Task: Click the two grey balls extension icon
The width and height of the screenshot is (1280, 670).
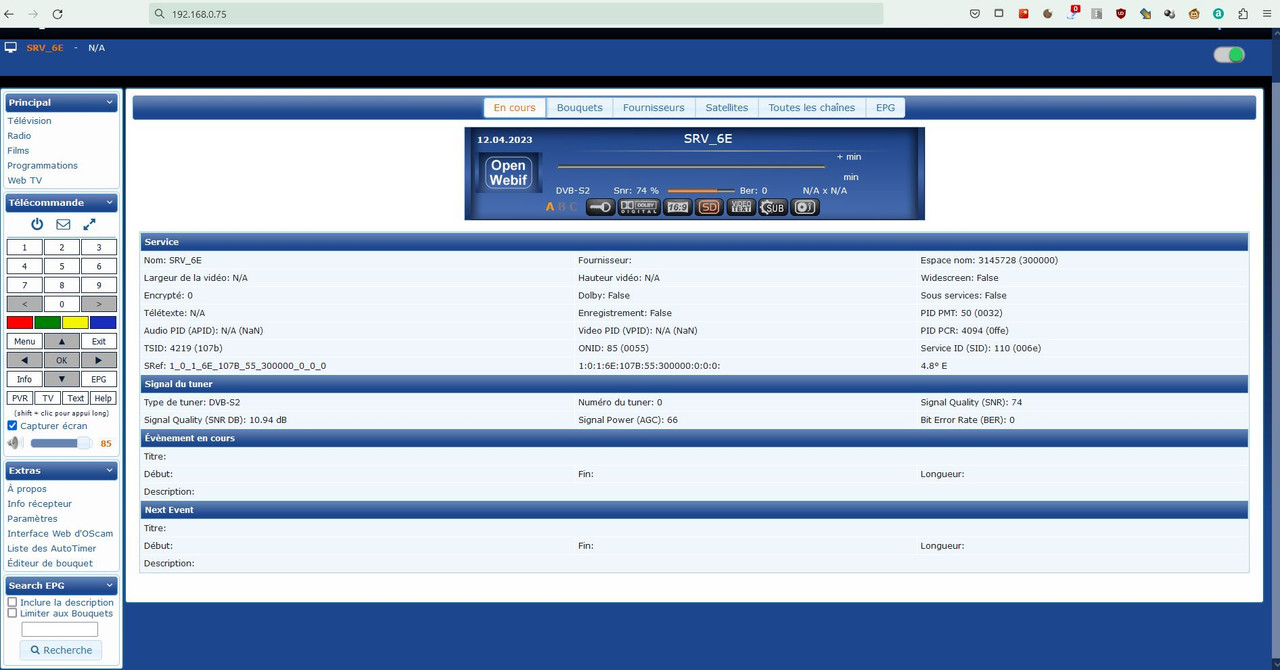Action: pyautogui.click(x=1170, y=14)
